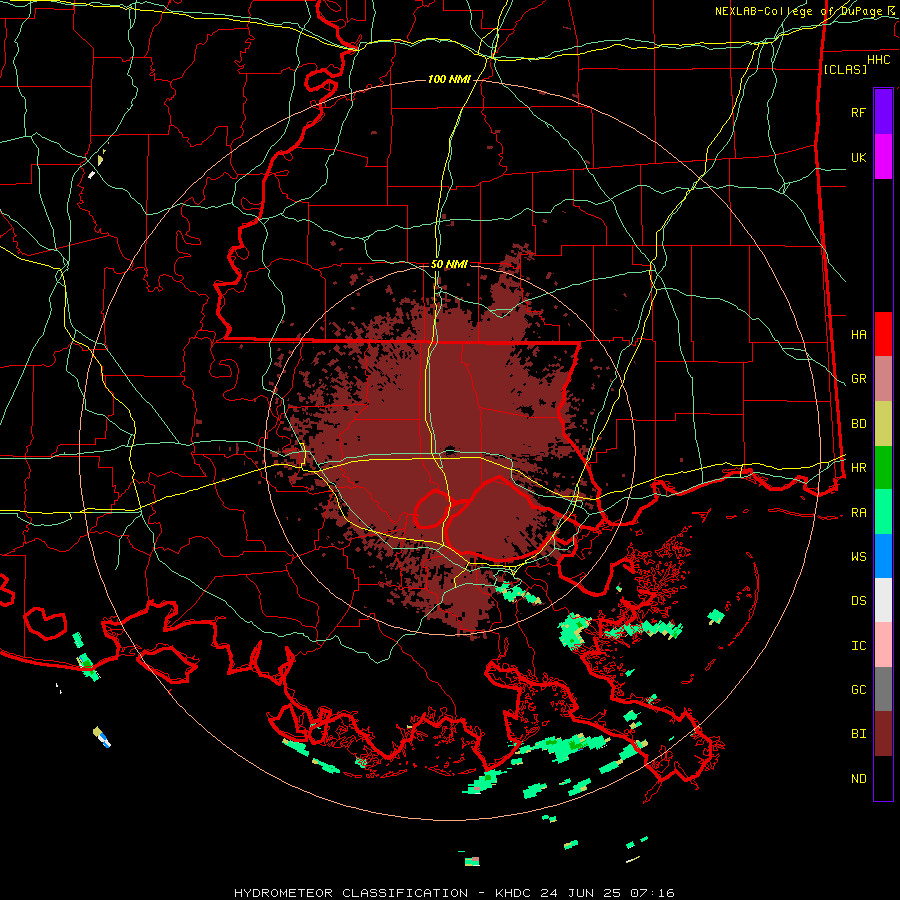Click the BD yellow legend swatch

883,424
